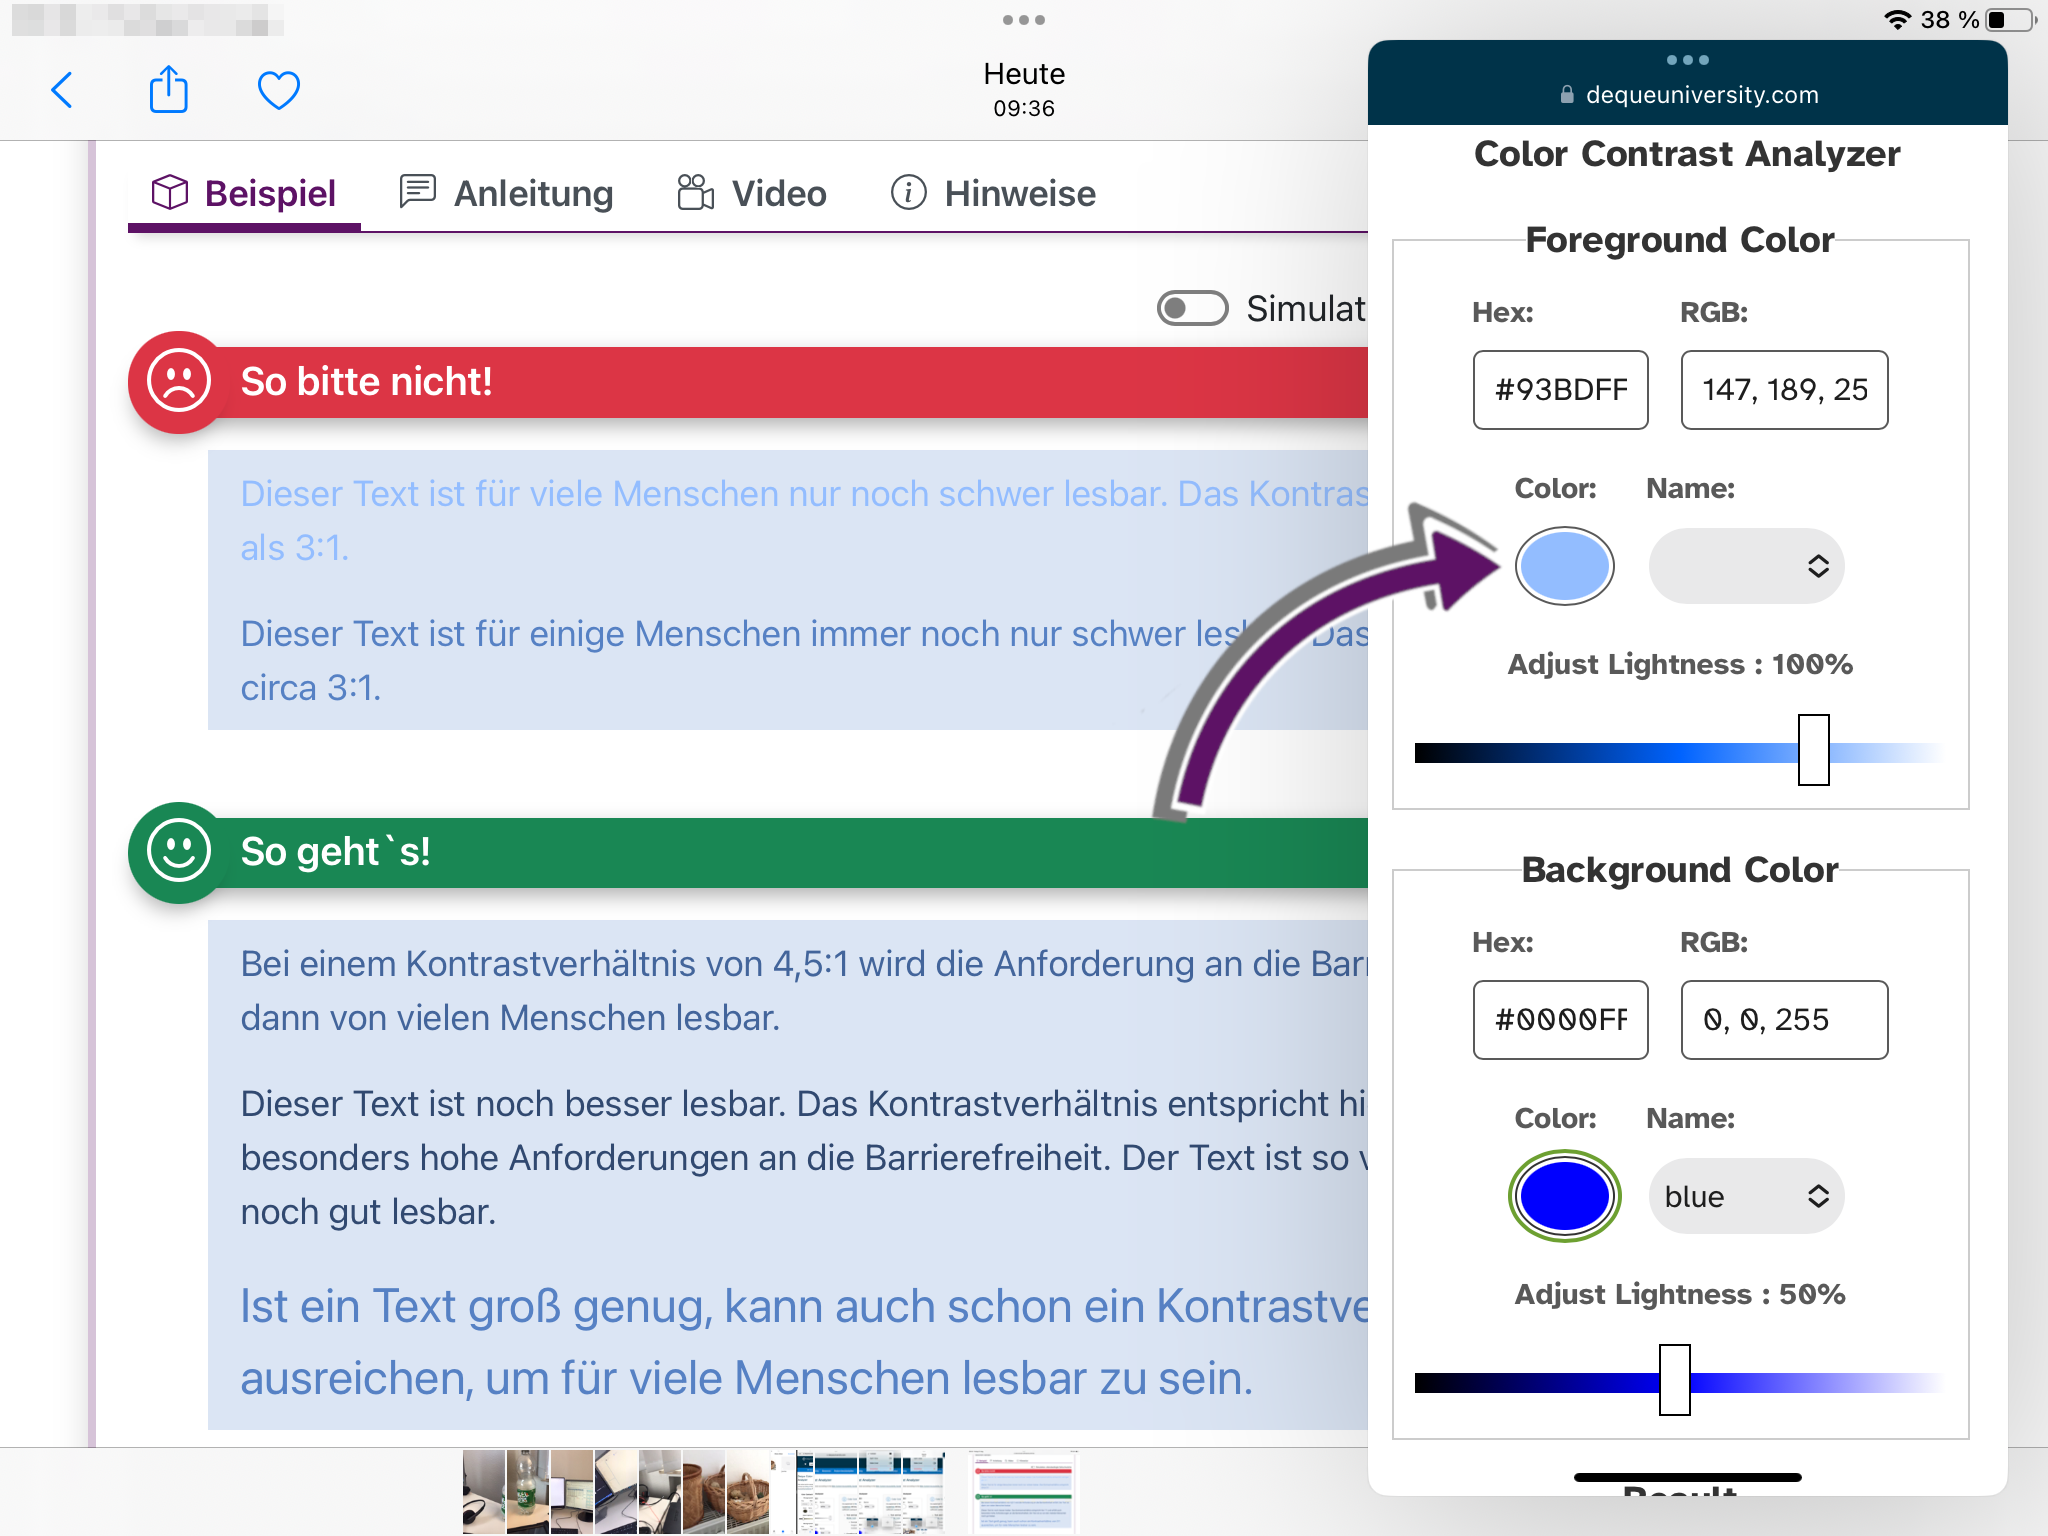Select the desktop monitor photo thumbnail

tap(572, 1491)
